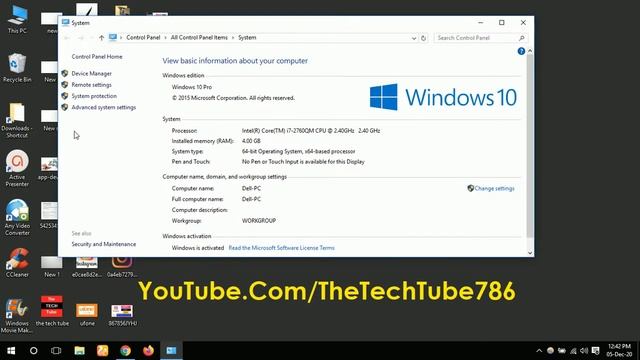Click the Up one level arrow
Viewport: 640px width, 360px height.
pyautogui.click(x=101, y=38)
